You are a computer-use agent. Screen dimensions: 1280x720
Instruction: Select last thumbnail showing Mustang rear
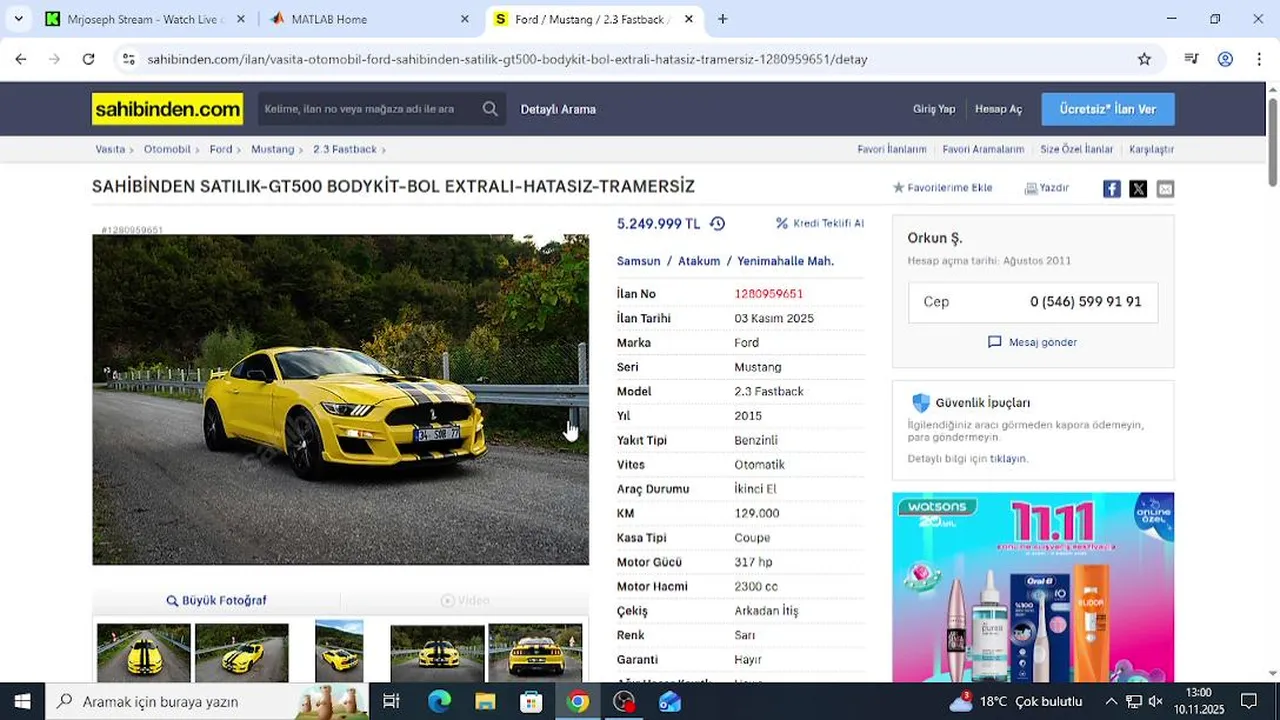point(535,653)
